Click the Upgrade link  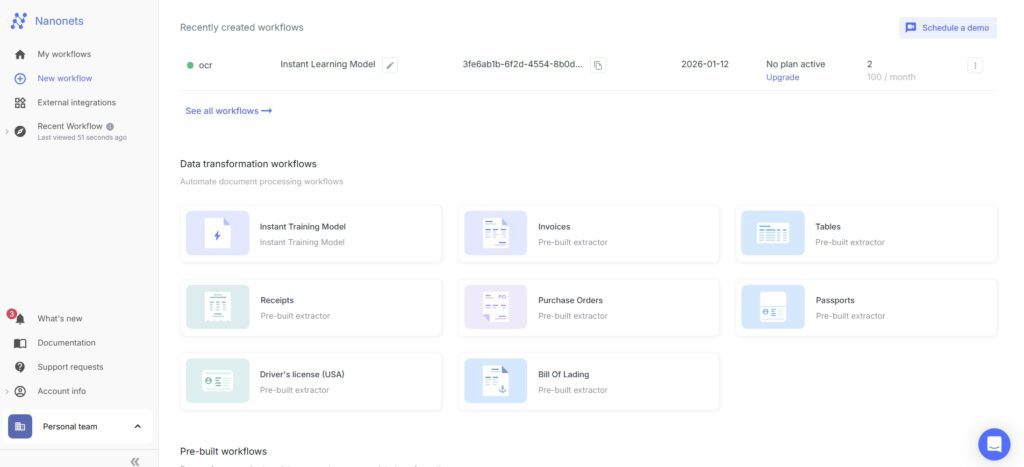pos(782,77)
